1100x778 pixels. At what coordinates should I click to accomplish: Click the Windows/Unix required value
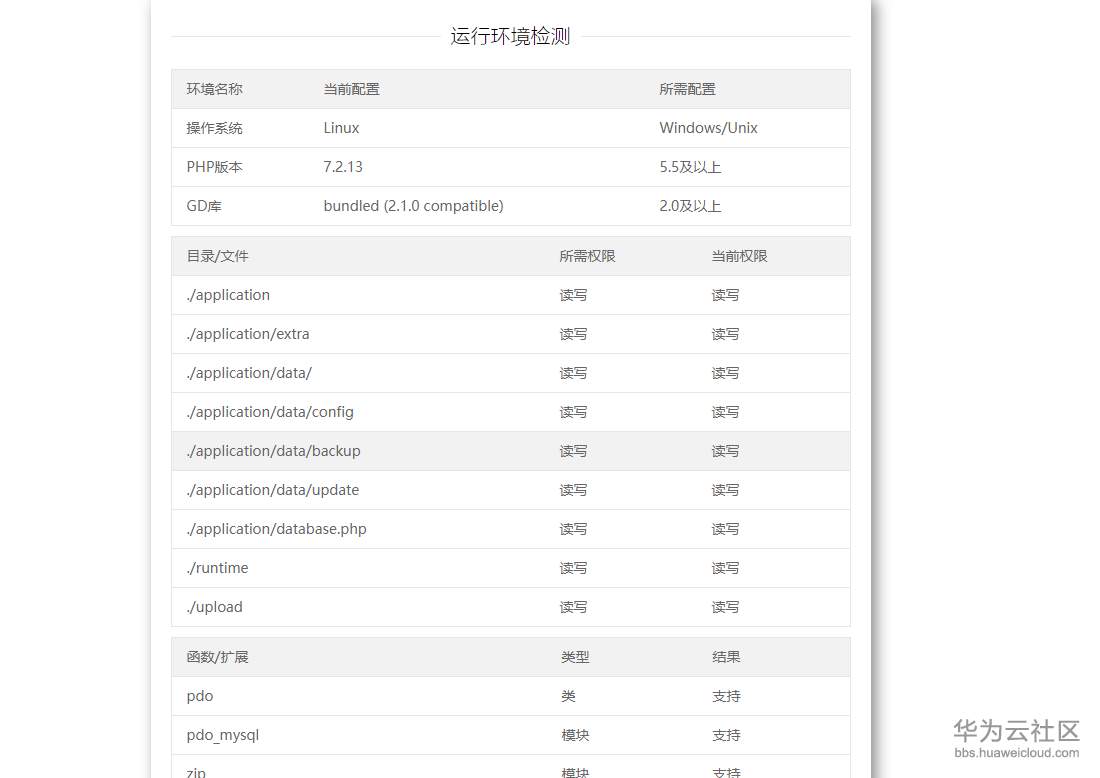[x=709, y=128]
